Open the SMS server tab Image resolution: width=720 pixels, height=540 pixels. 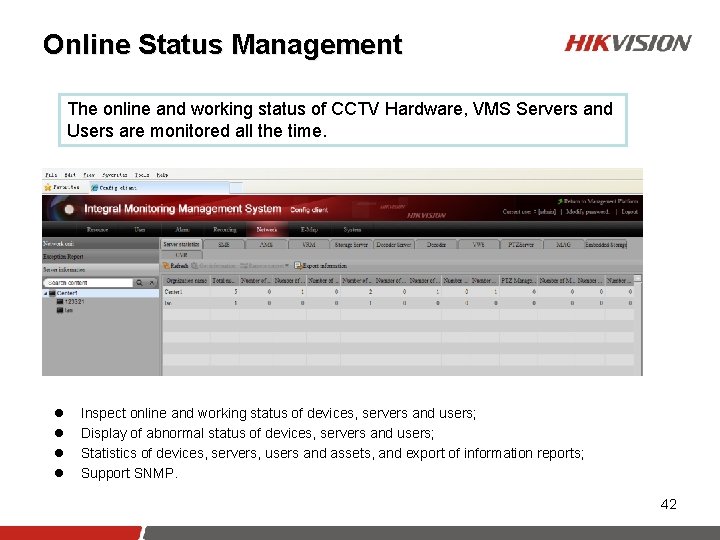(x=224, y=245)
